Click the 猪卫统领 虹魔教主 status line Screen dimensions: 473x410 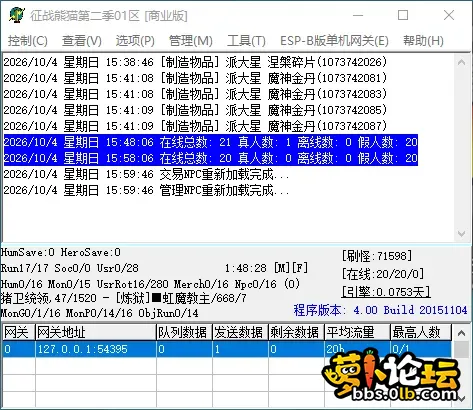pos(124,298)
